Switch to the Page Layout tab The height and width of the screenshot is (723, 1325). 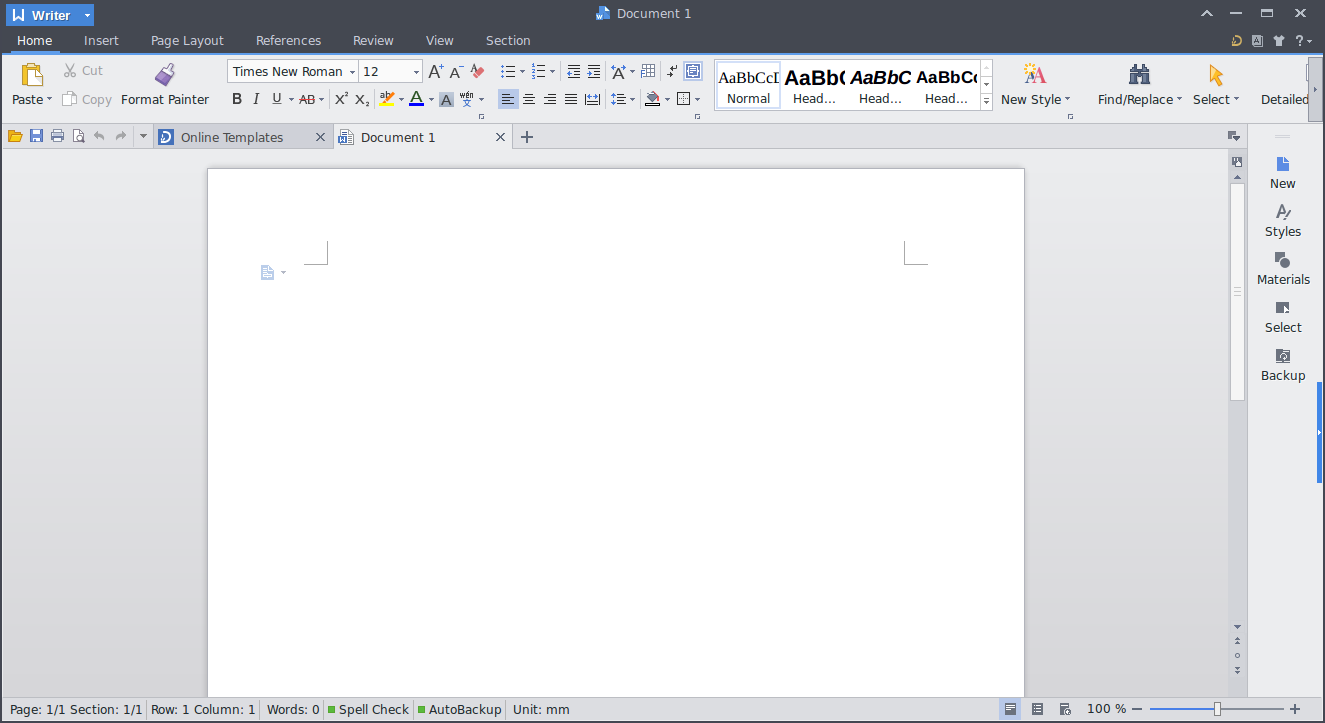187,41
